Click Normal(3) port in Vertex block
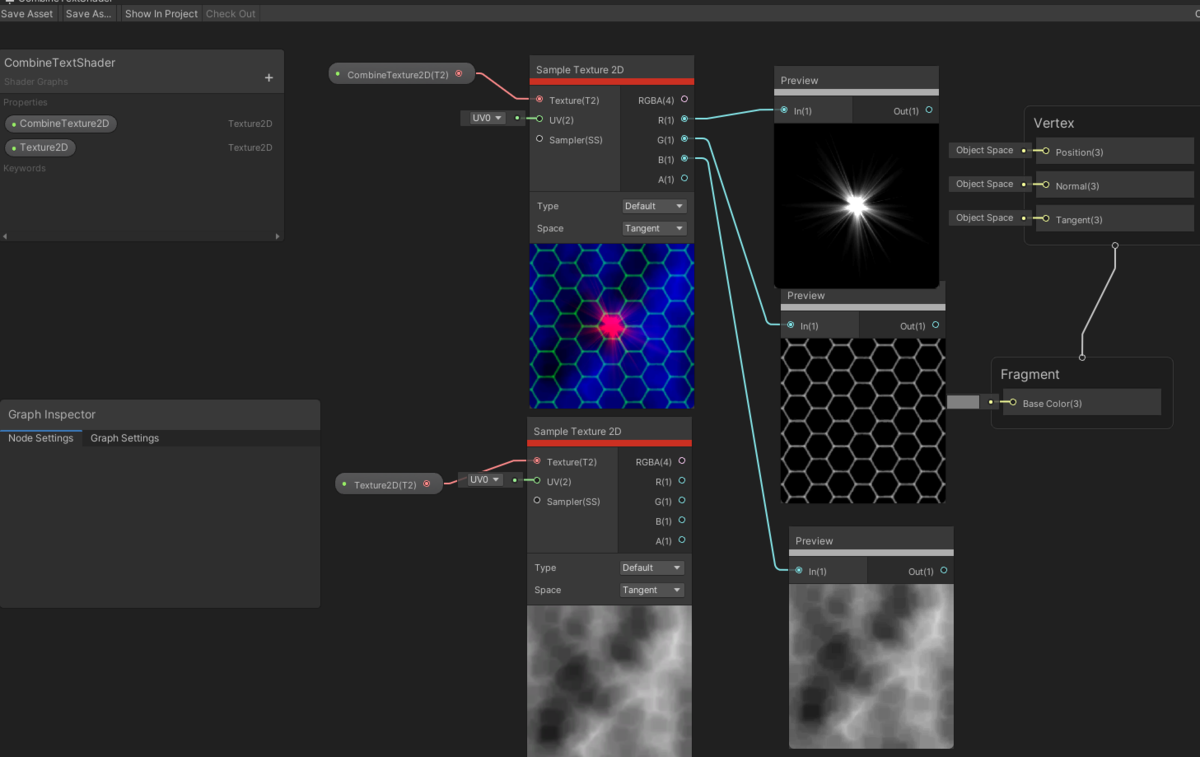Viewport: 1200px width, 757px height. (1046, 185)
